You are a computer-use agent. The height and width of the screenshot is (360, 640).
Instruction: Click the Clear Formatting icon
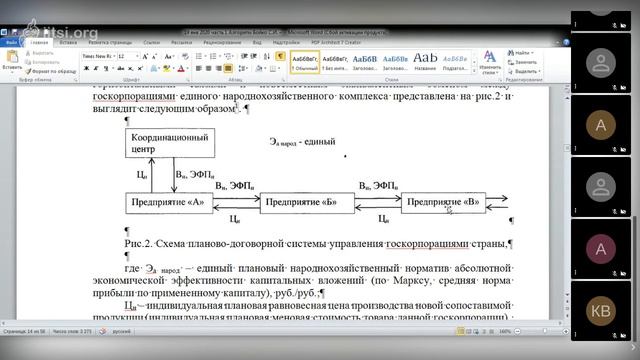[185, 56]
